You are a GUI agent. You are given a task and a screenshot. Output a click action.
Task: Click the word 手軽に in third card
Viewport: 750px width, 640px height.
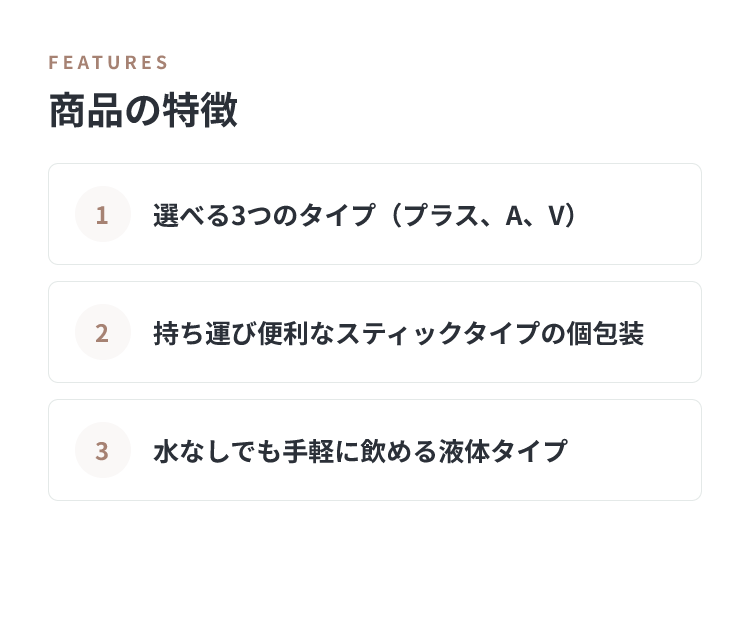pyautogui.click(x=320, y=451)
